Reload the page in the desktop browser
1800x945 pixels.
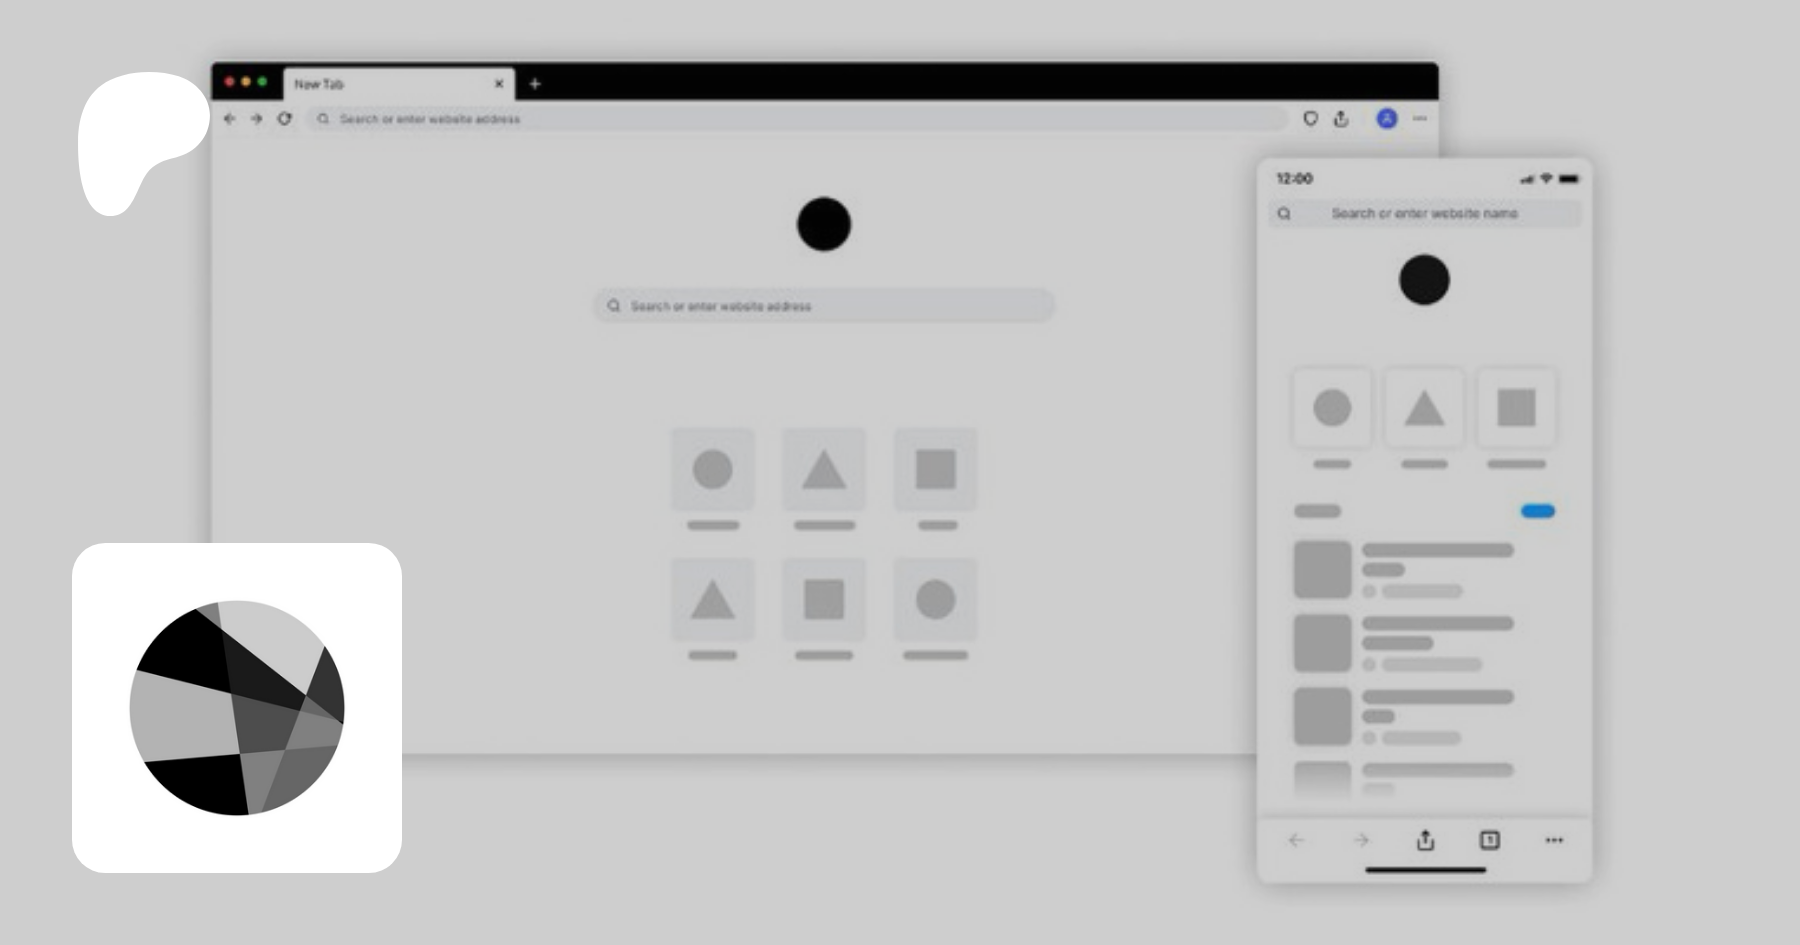click(285, 119)
